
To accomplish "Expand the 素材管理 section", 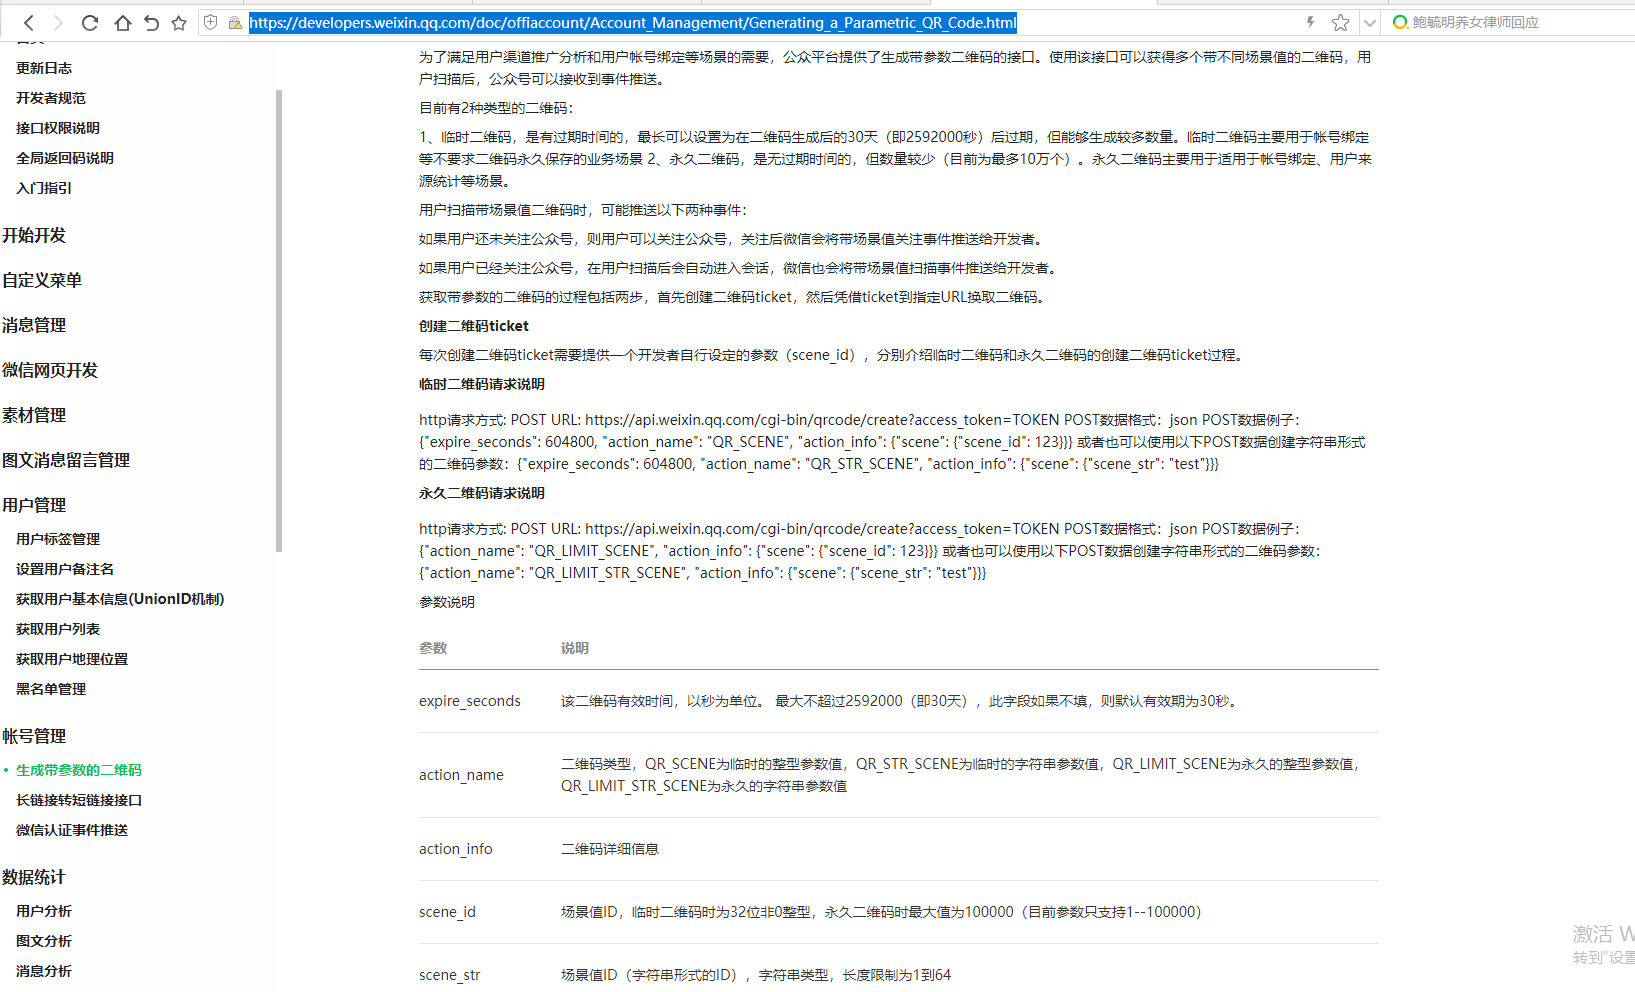I will (x=34, y=415).
